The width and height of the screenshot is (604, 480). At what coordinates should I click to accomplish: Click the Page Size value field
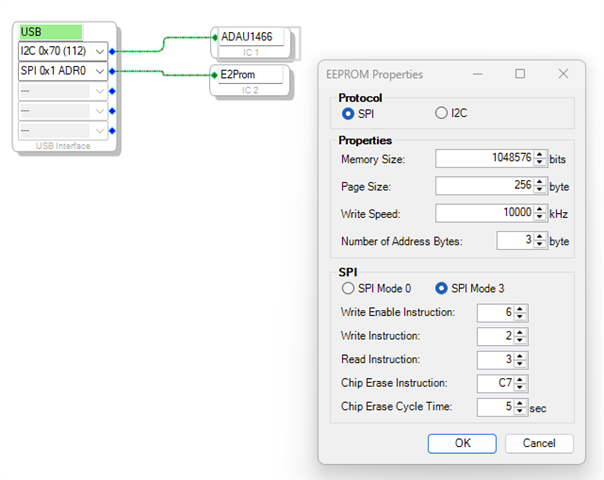pyautogui.click(x=485, y=186)
